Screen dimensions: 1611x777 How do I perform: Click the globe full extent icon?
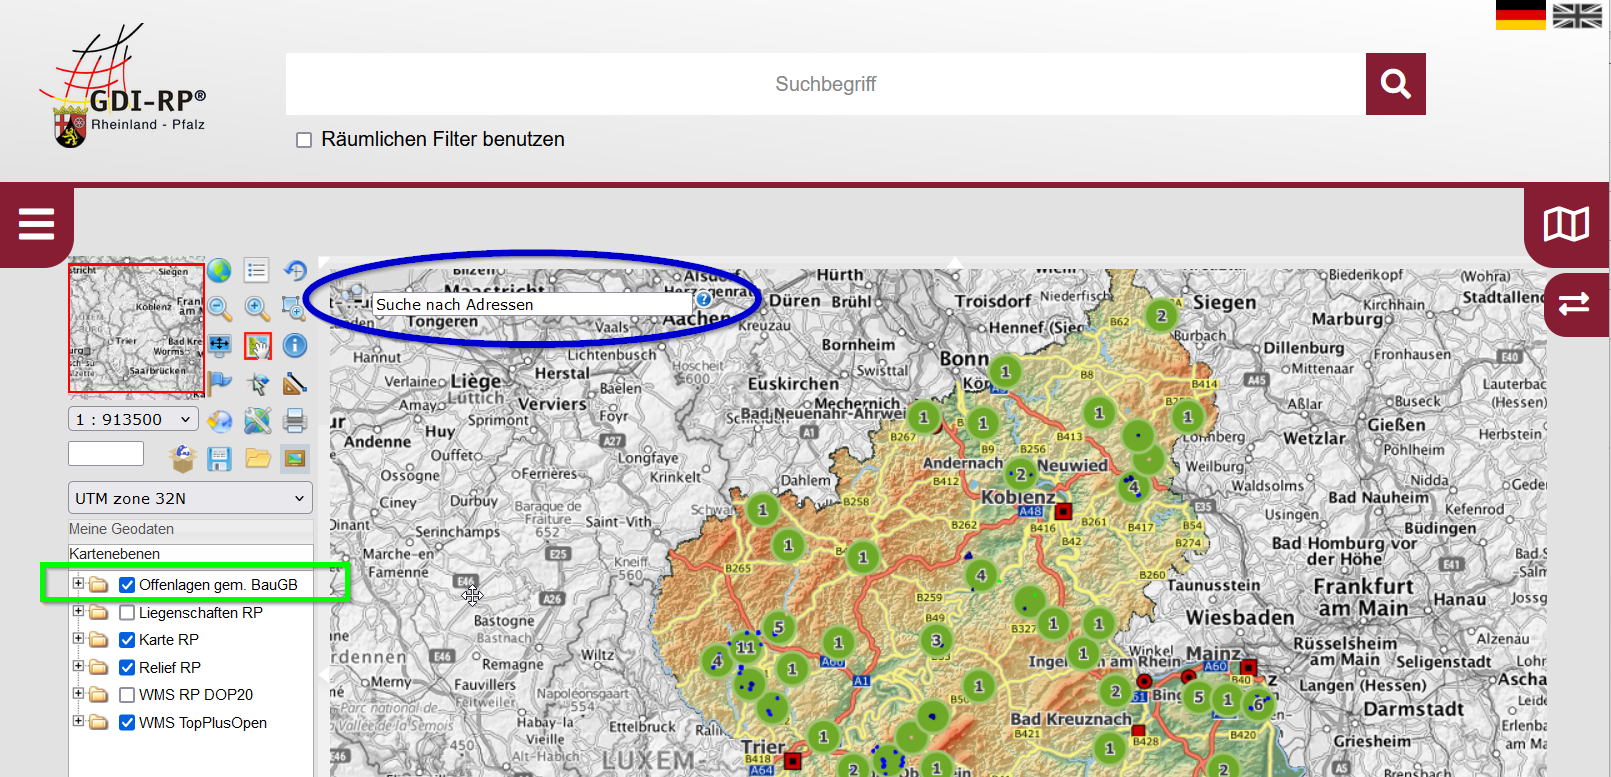pos(220,271)
